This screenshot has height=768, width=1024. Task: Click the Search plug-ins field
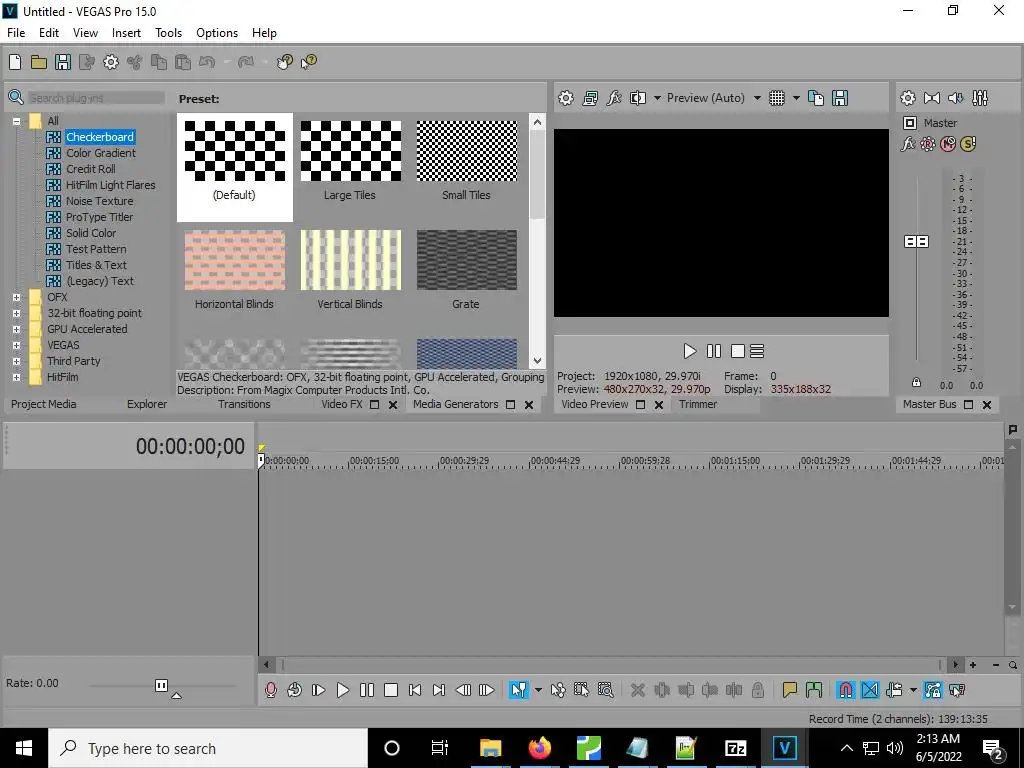point(95,98)
